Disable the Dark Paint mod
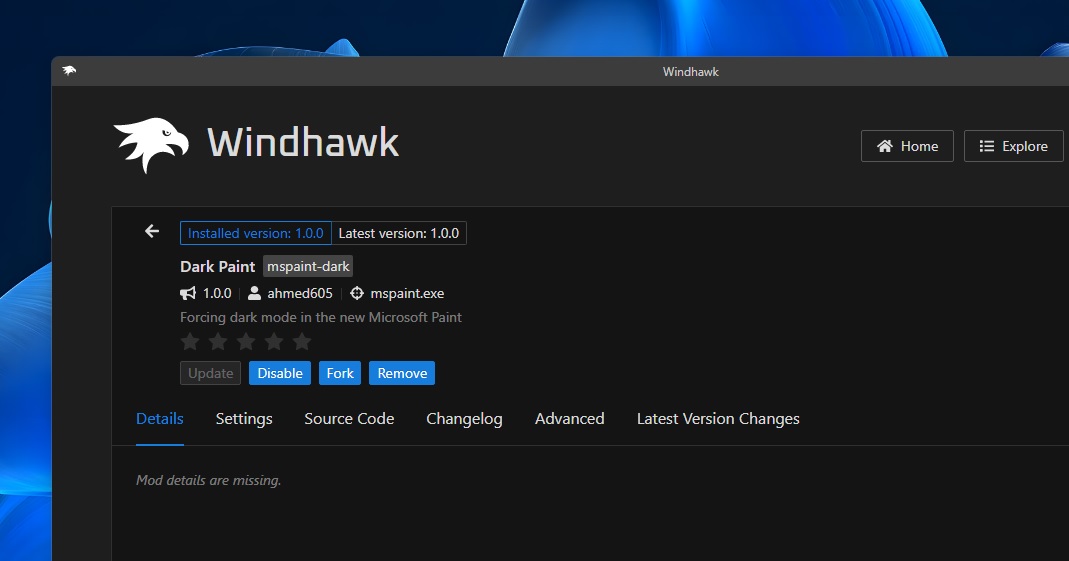The image size is (1069, 561). [280, 373]
